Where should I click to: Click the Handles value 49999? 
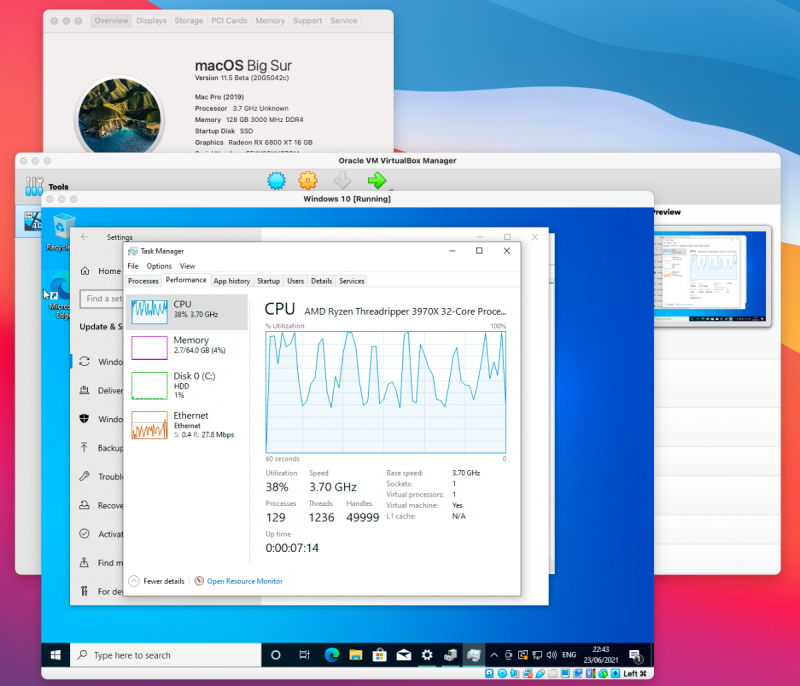point(363,517)
